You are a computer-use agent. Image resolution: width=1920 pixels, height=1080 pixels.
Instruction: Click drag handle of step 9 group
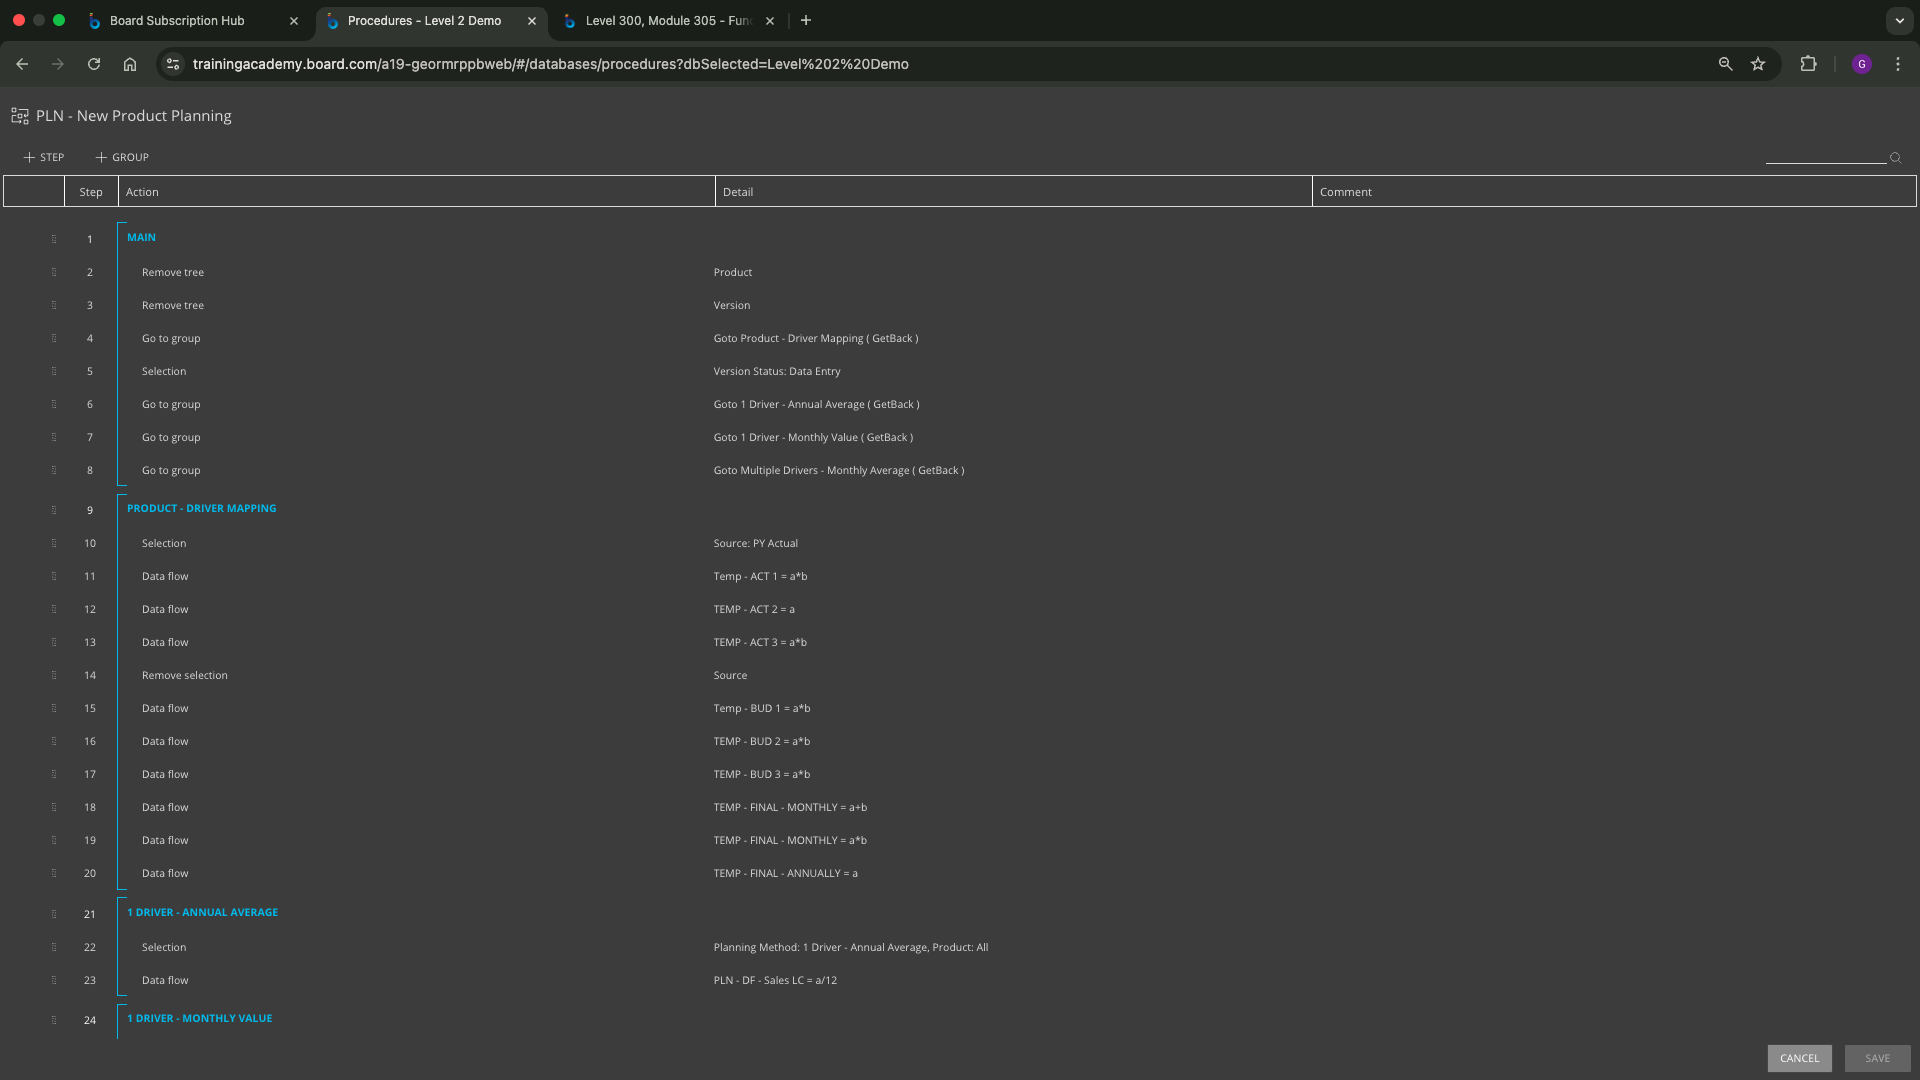[x=54, y=510]
